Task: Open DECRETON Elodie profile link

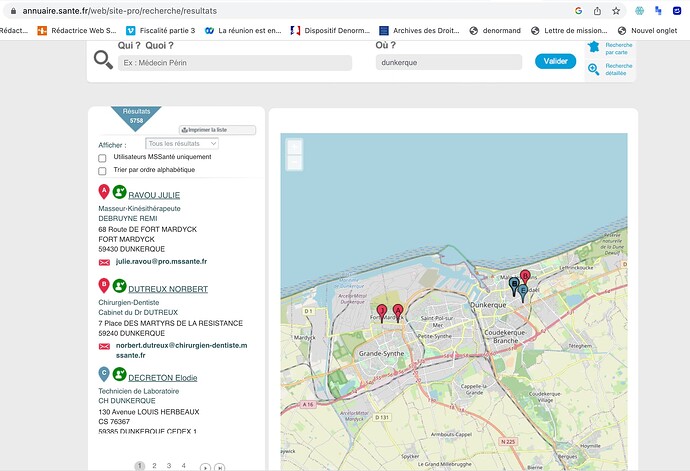Action: pyautogui.click(x=163, y=377)
